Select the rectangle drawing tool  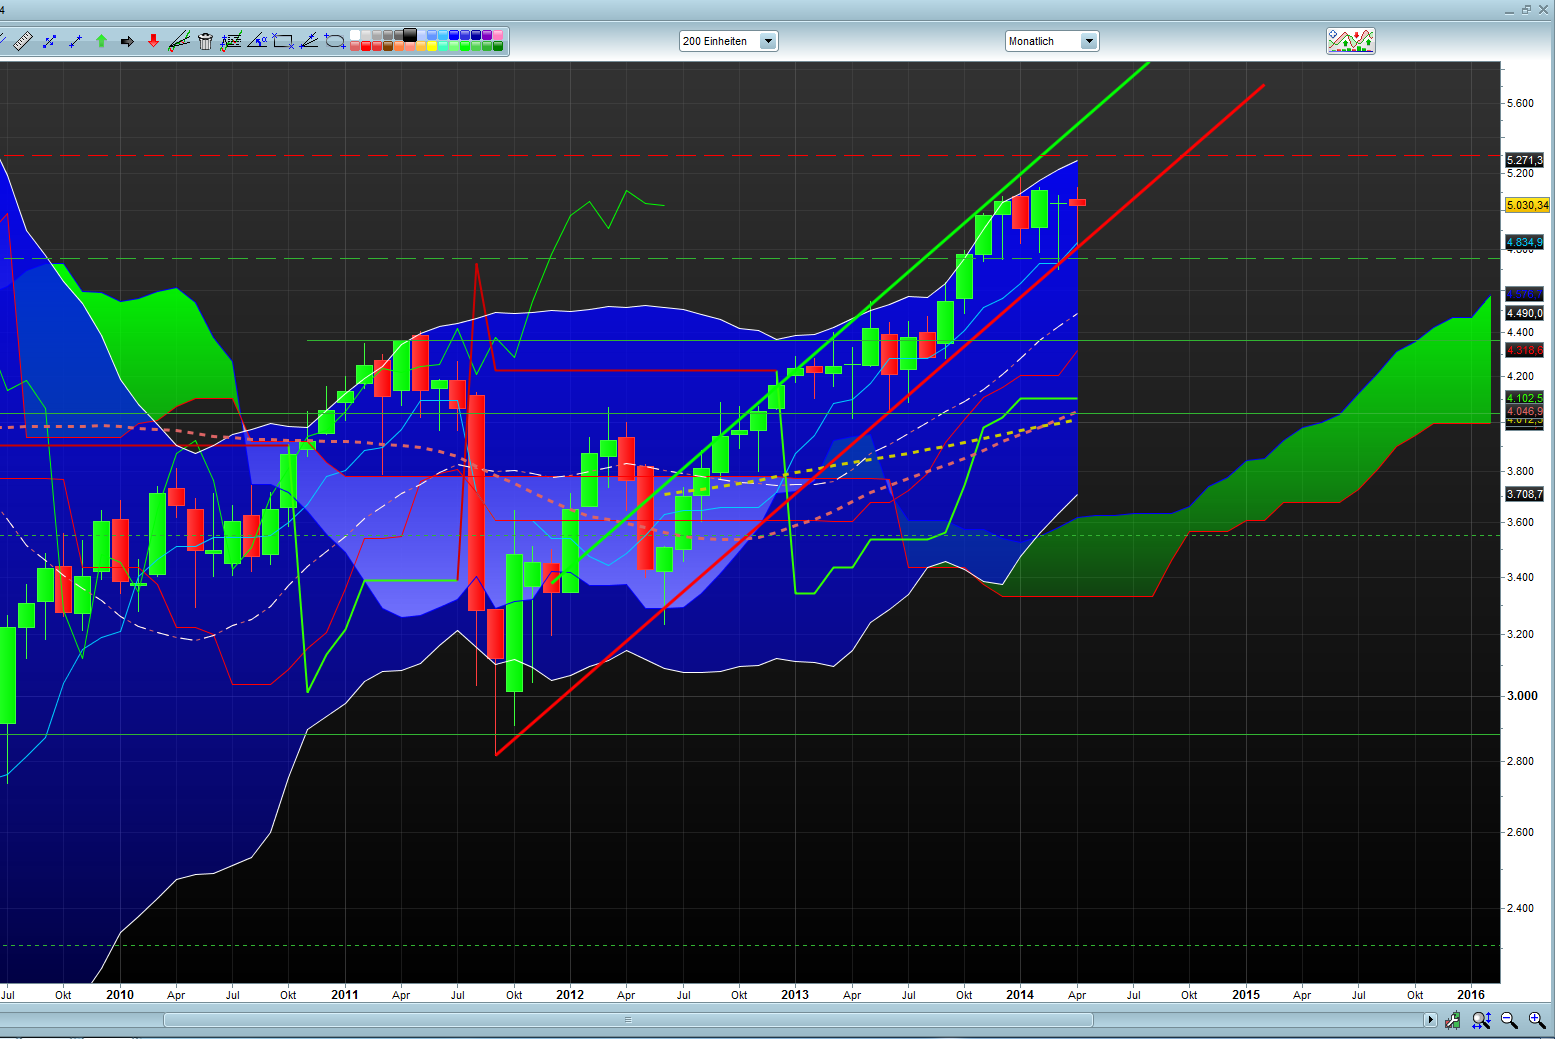283,41
